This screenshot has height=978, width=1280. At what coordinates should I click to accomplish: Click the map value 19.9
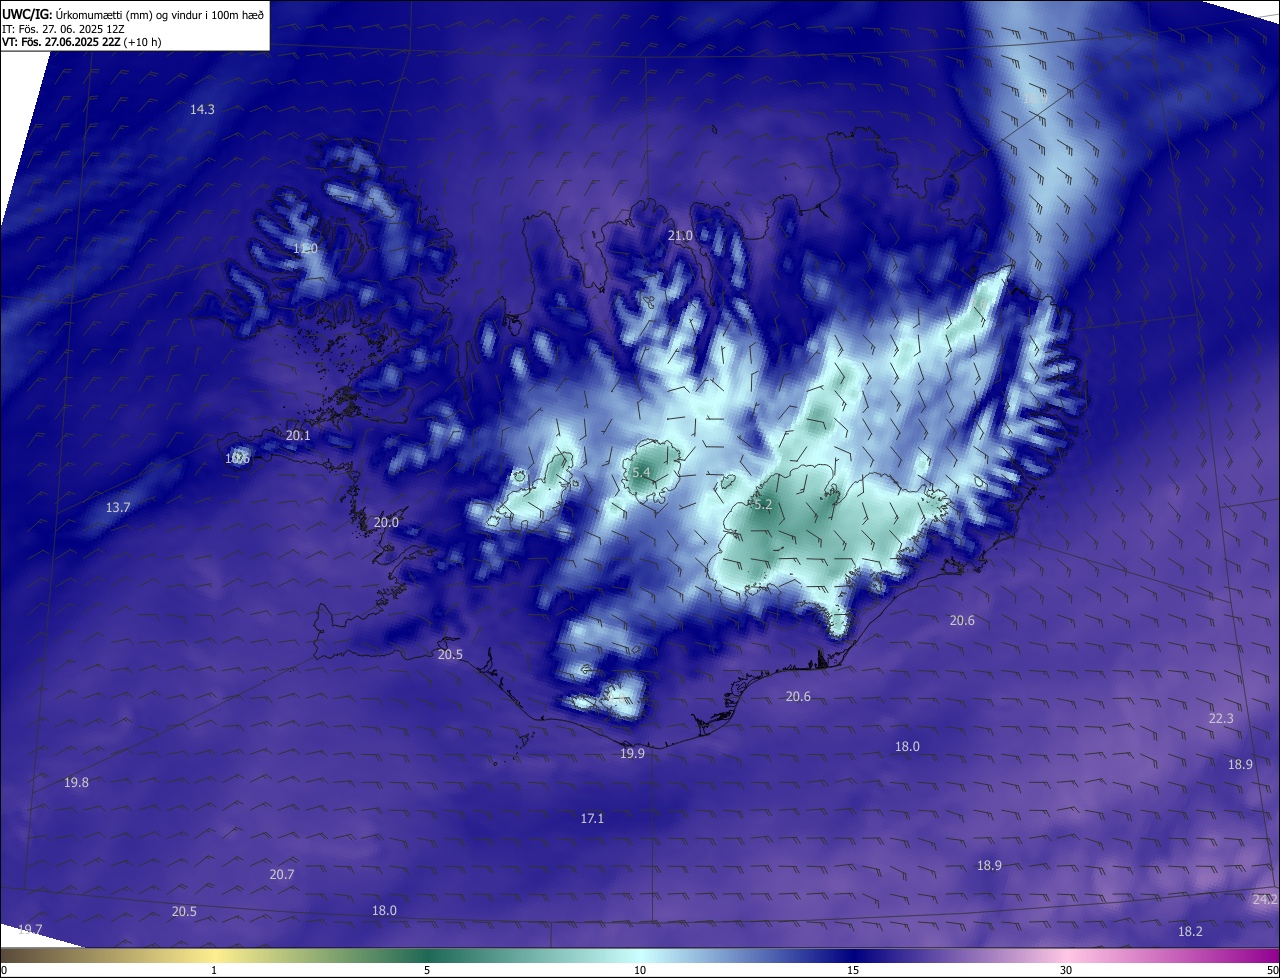pyautogui.click(x=632, y=753)
